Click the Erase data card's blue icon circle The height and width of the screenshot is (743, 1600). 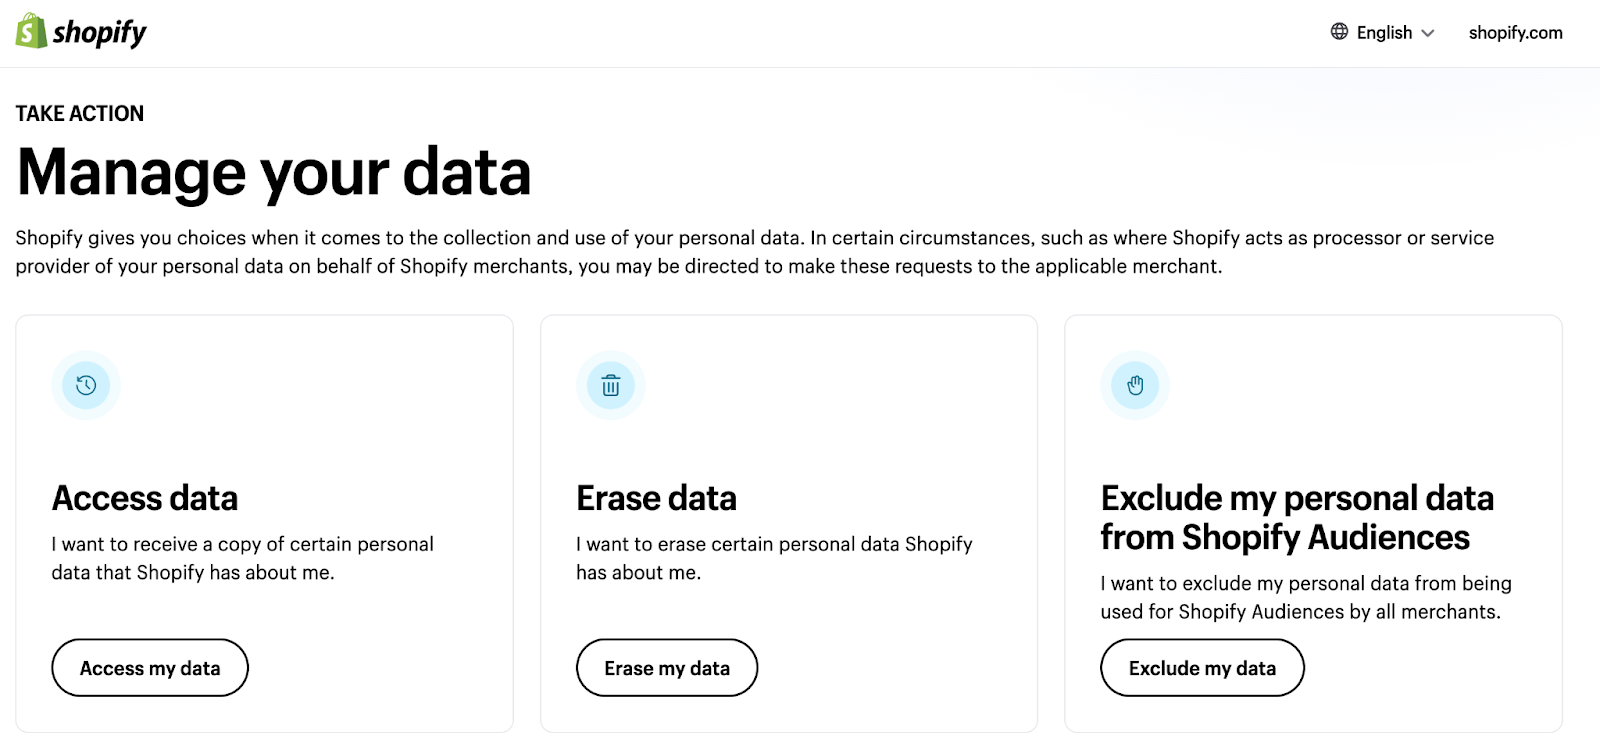point(611,384)
